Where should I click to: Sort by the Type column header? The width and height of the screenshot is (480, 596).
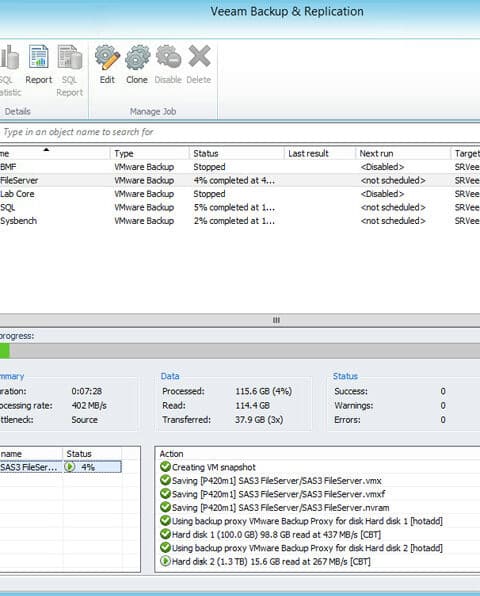(149, 154)
